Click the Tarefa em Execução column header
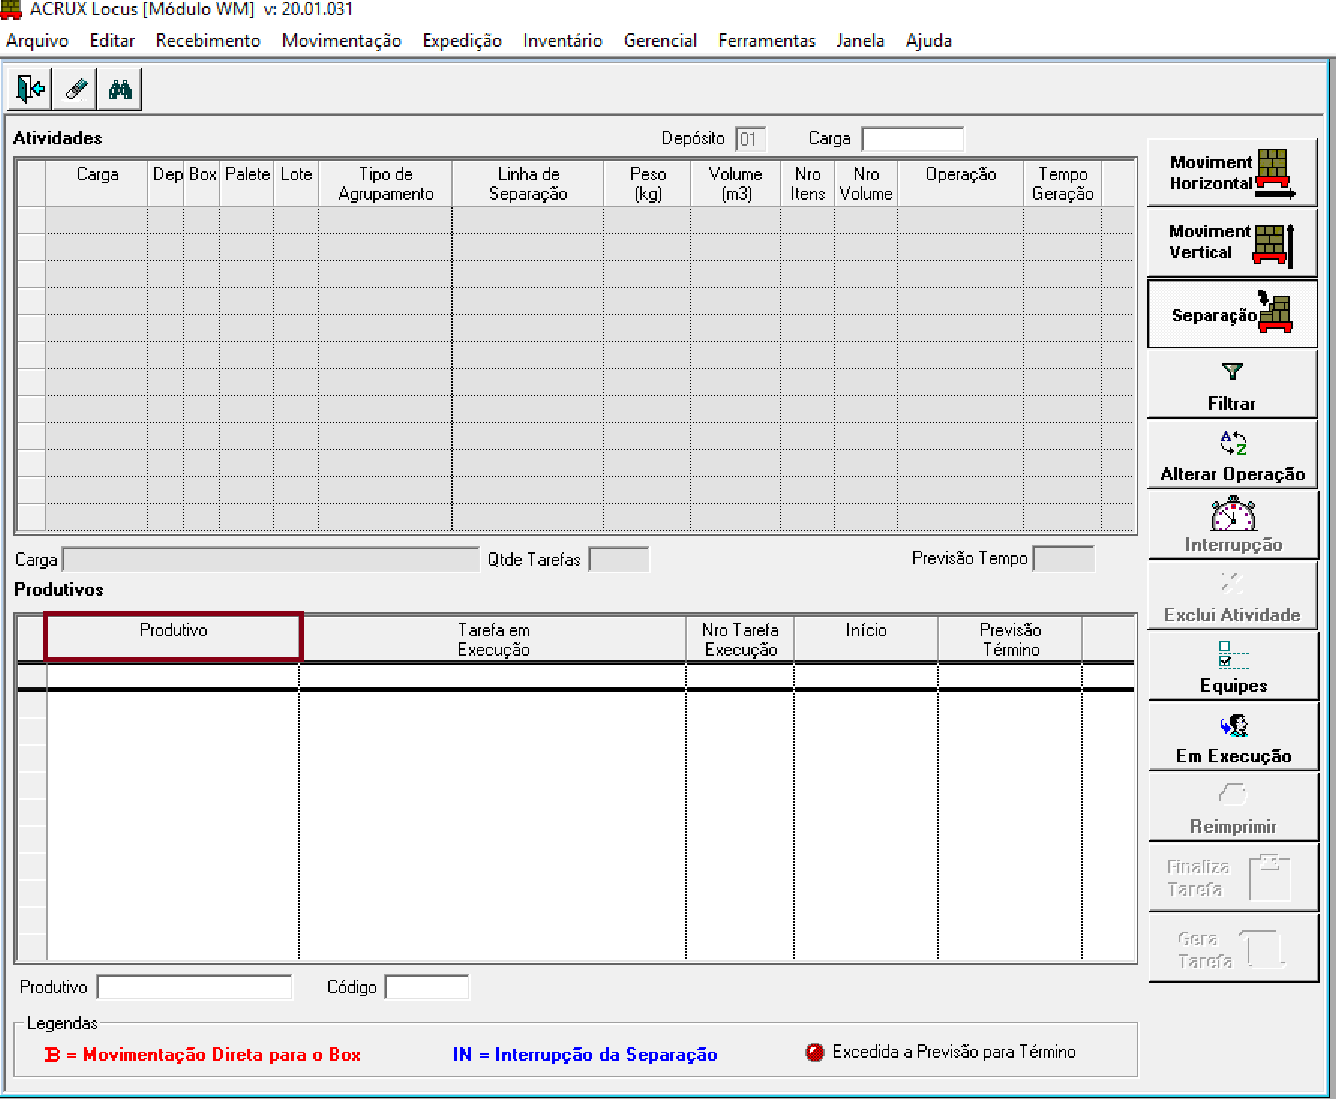 [x=493, y=639]
